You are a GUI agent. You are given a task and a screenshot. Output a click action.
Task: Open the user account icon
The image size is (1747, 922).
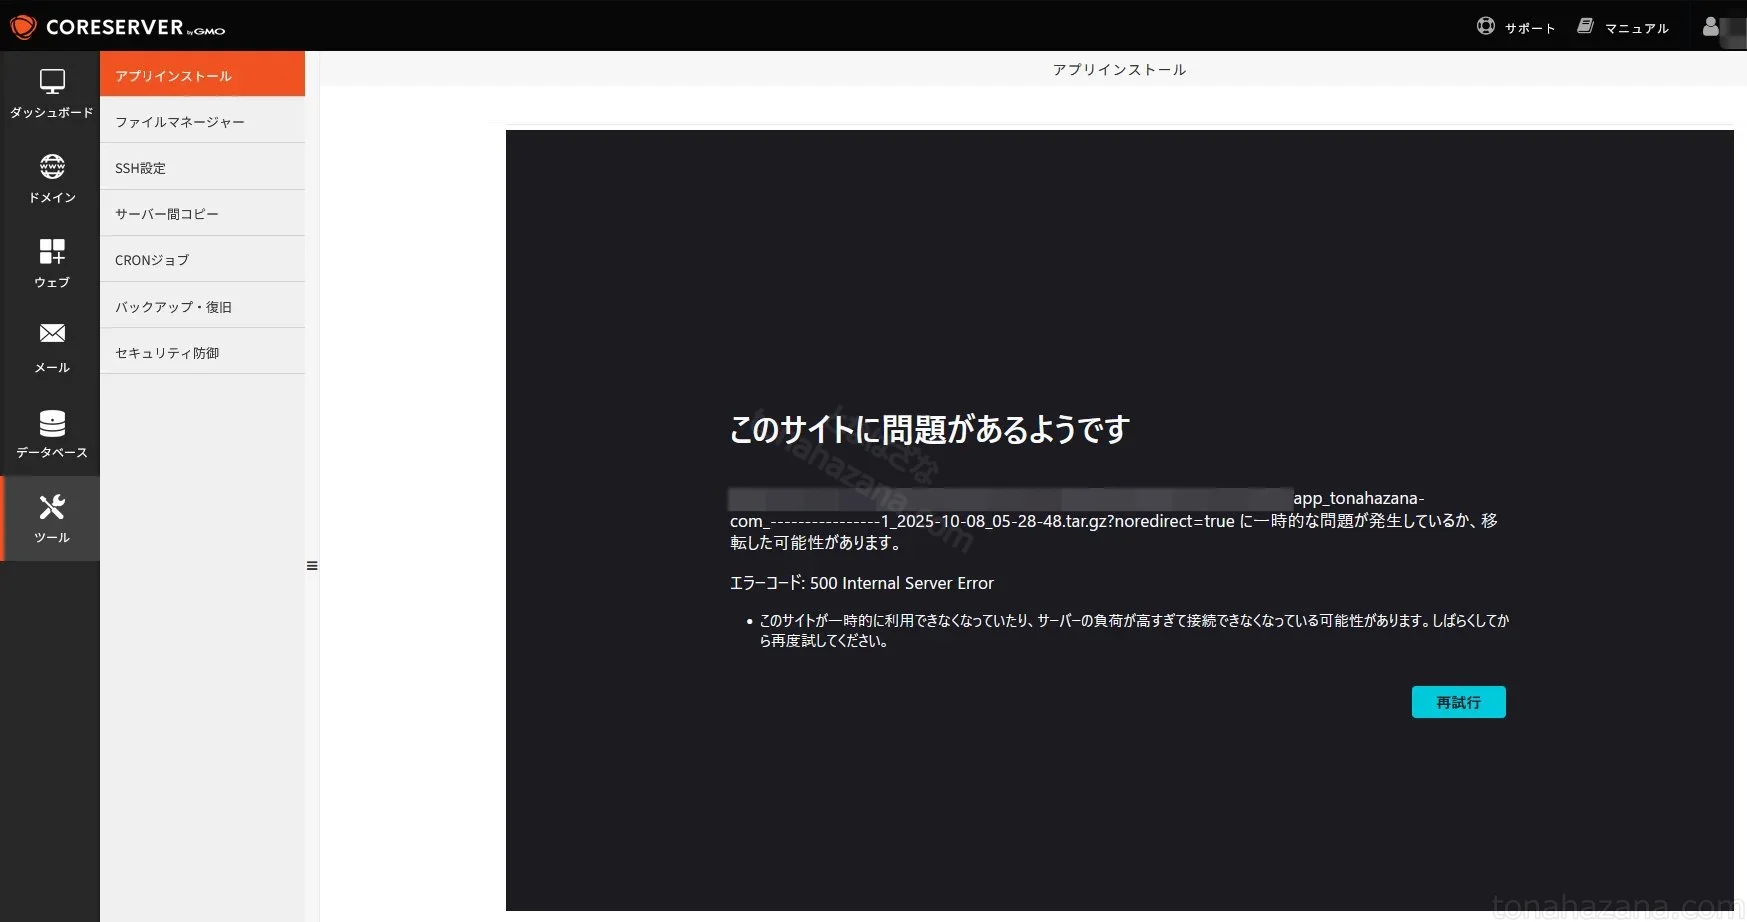point(1711,27)
